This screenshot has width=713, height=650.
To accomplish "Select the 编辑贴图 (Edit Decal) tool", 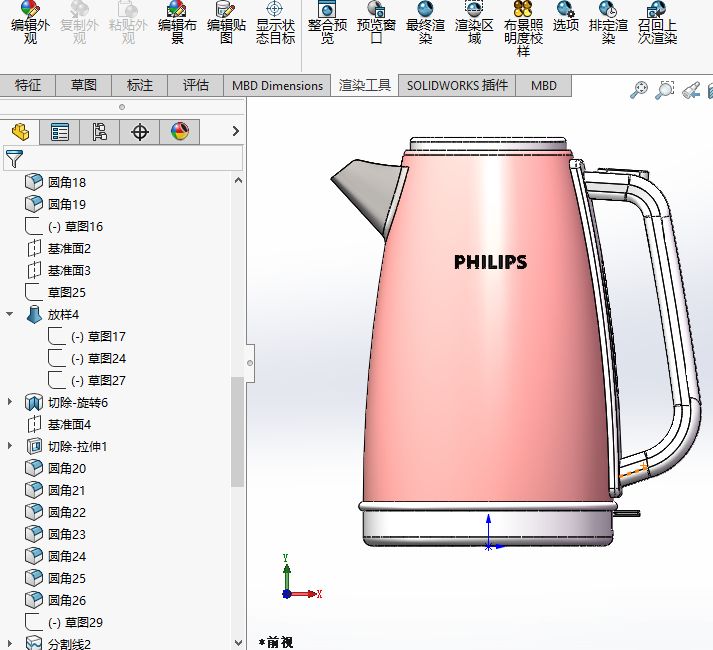I will click(226, 23).
